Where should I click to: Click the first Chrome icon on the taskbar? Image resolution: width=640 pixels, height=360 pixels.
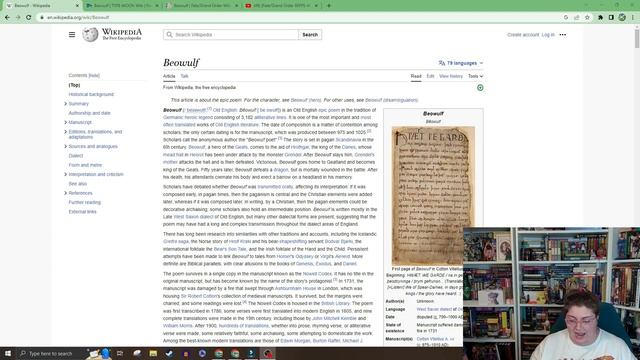219,353
